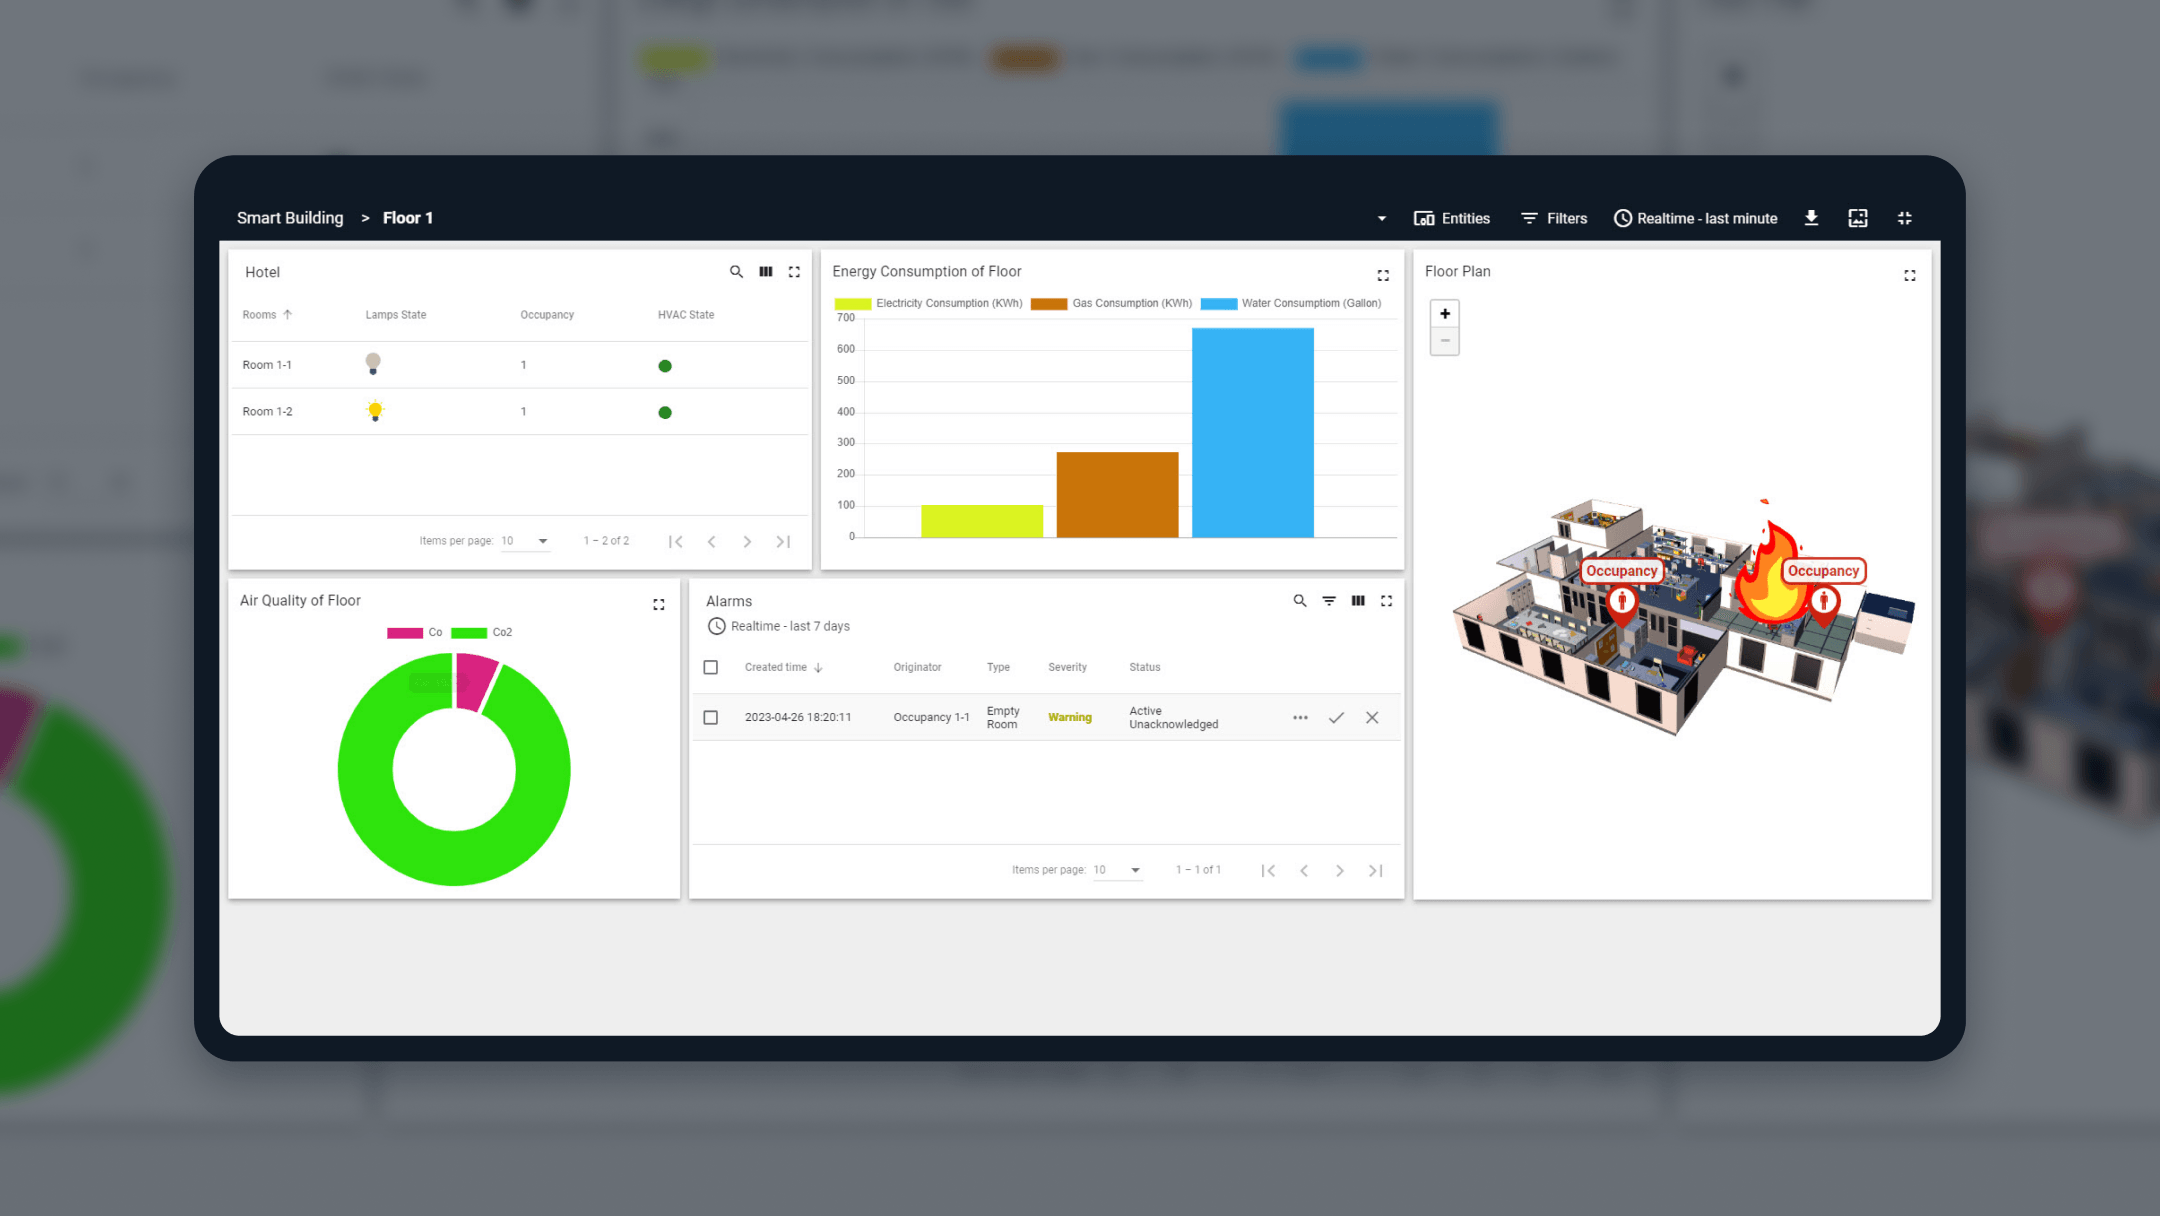Click the search icon in Hotel widget

tap(736, 272)
